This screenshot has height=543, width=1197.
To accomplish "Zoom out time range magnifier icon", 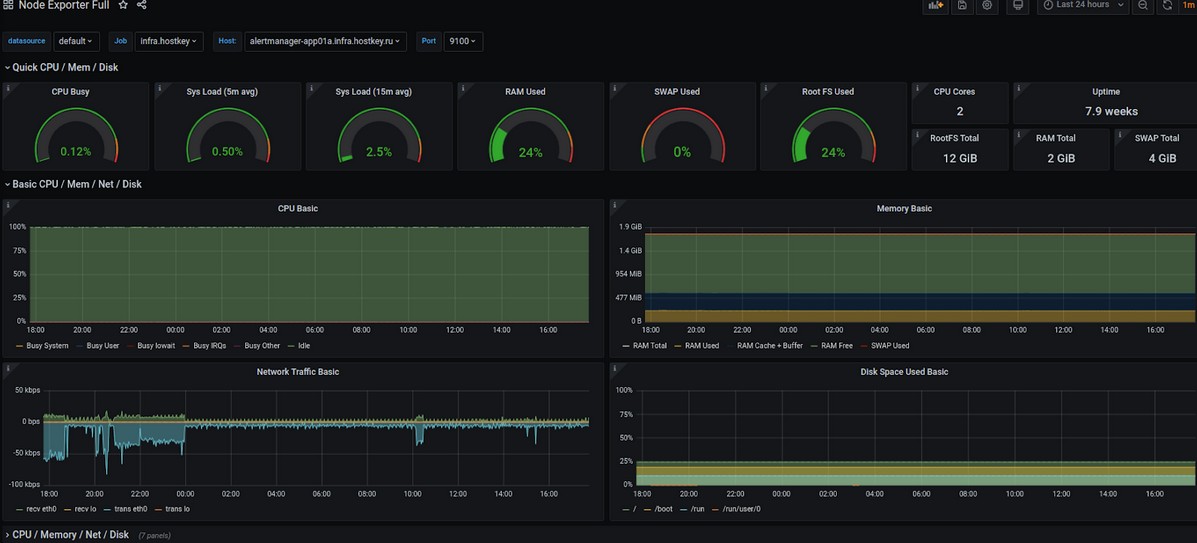I will (1143, 5).
